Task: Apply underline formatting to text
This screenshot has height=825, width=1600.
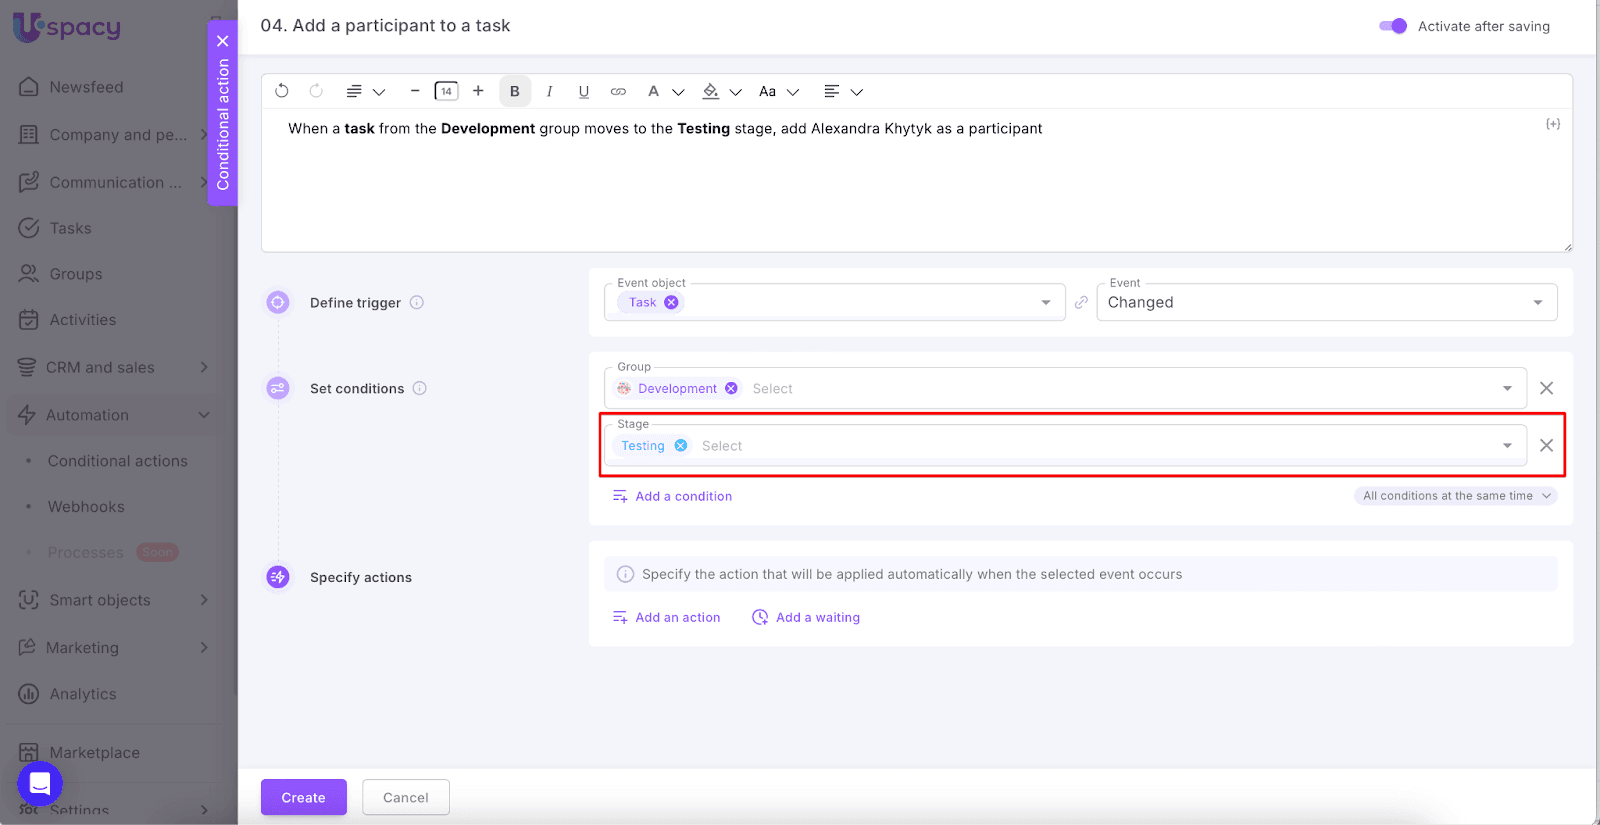Action: coord(584,91)
